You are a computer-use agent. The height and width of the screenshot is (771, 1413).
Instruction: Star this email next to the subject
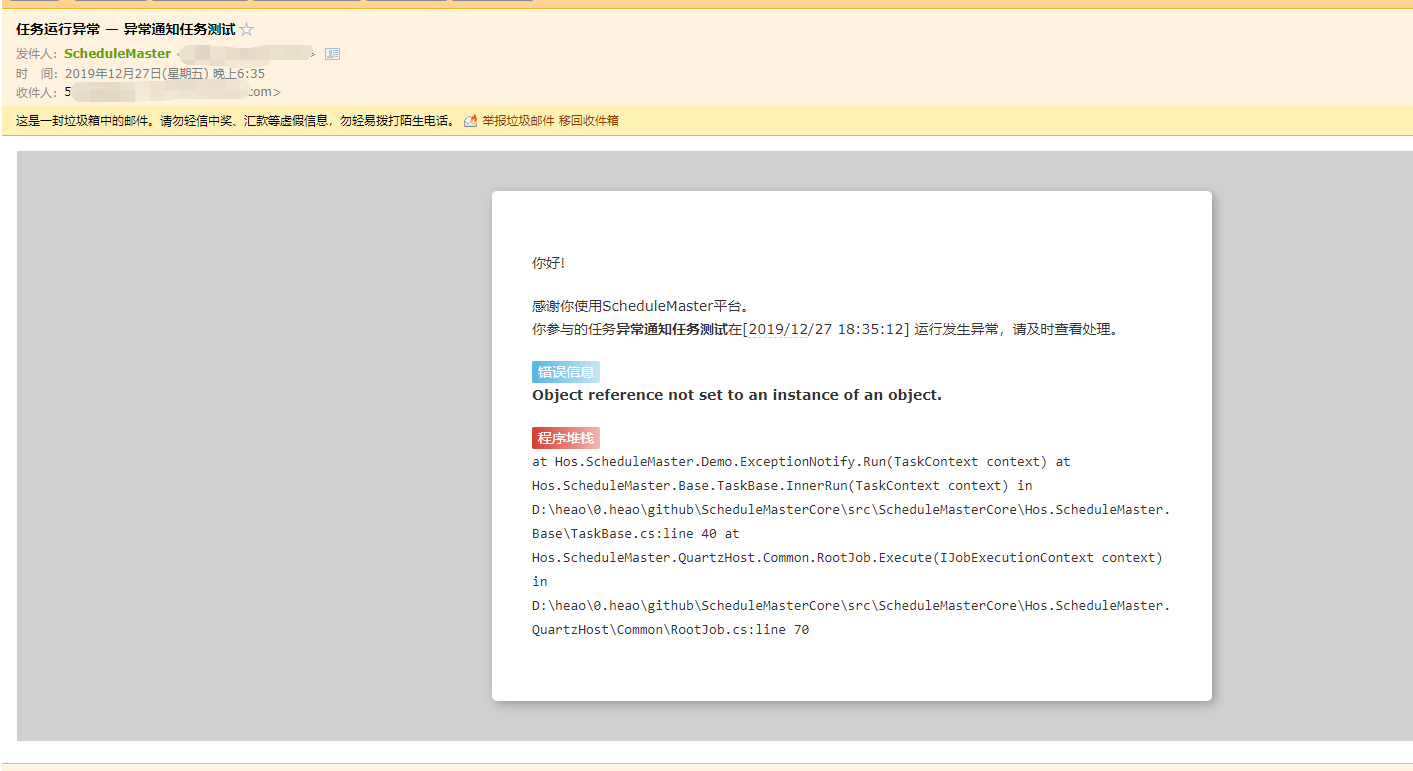click(247, 30)
